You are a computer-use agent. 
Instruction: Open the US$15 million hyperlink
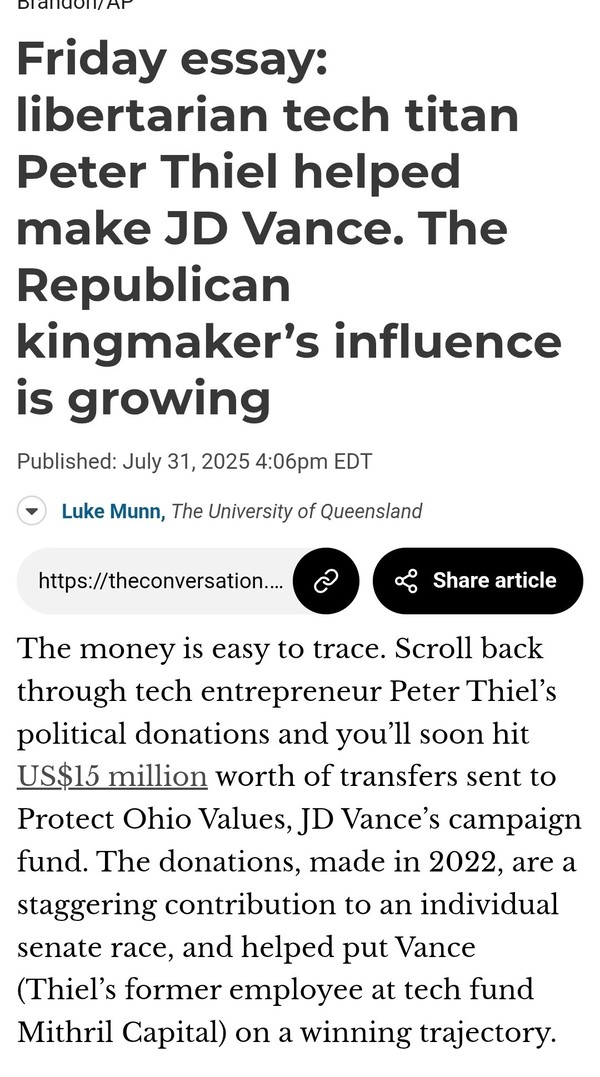point(112,777)
